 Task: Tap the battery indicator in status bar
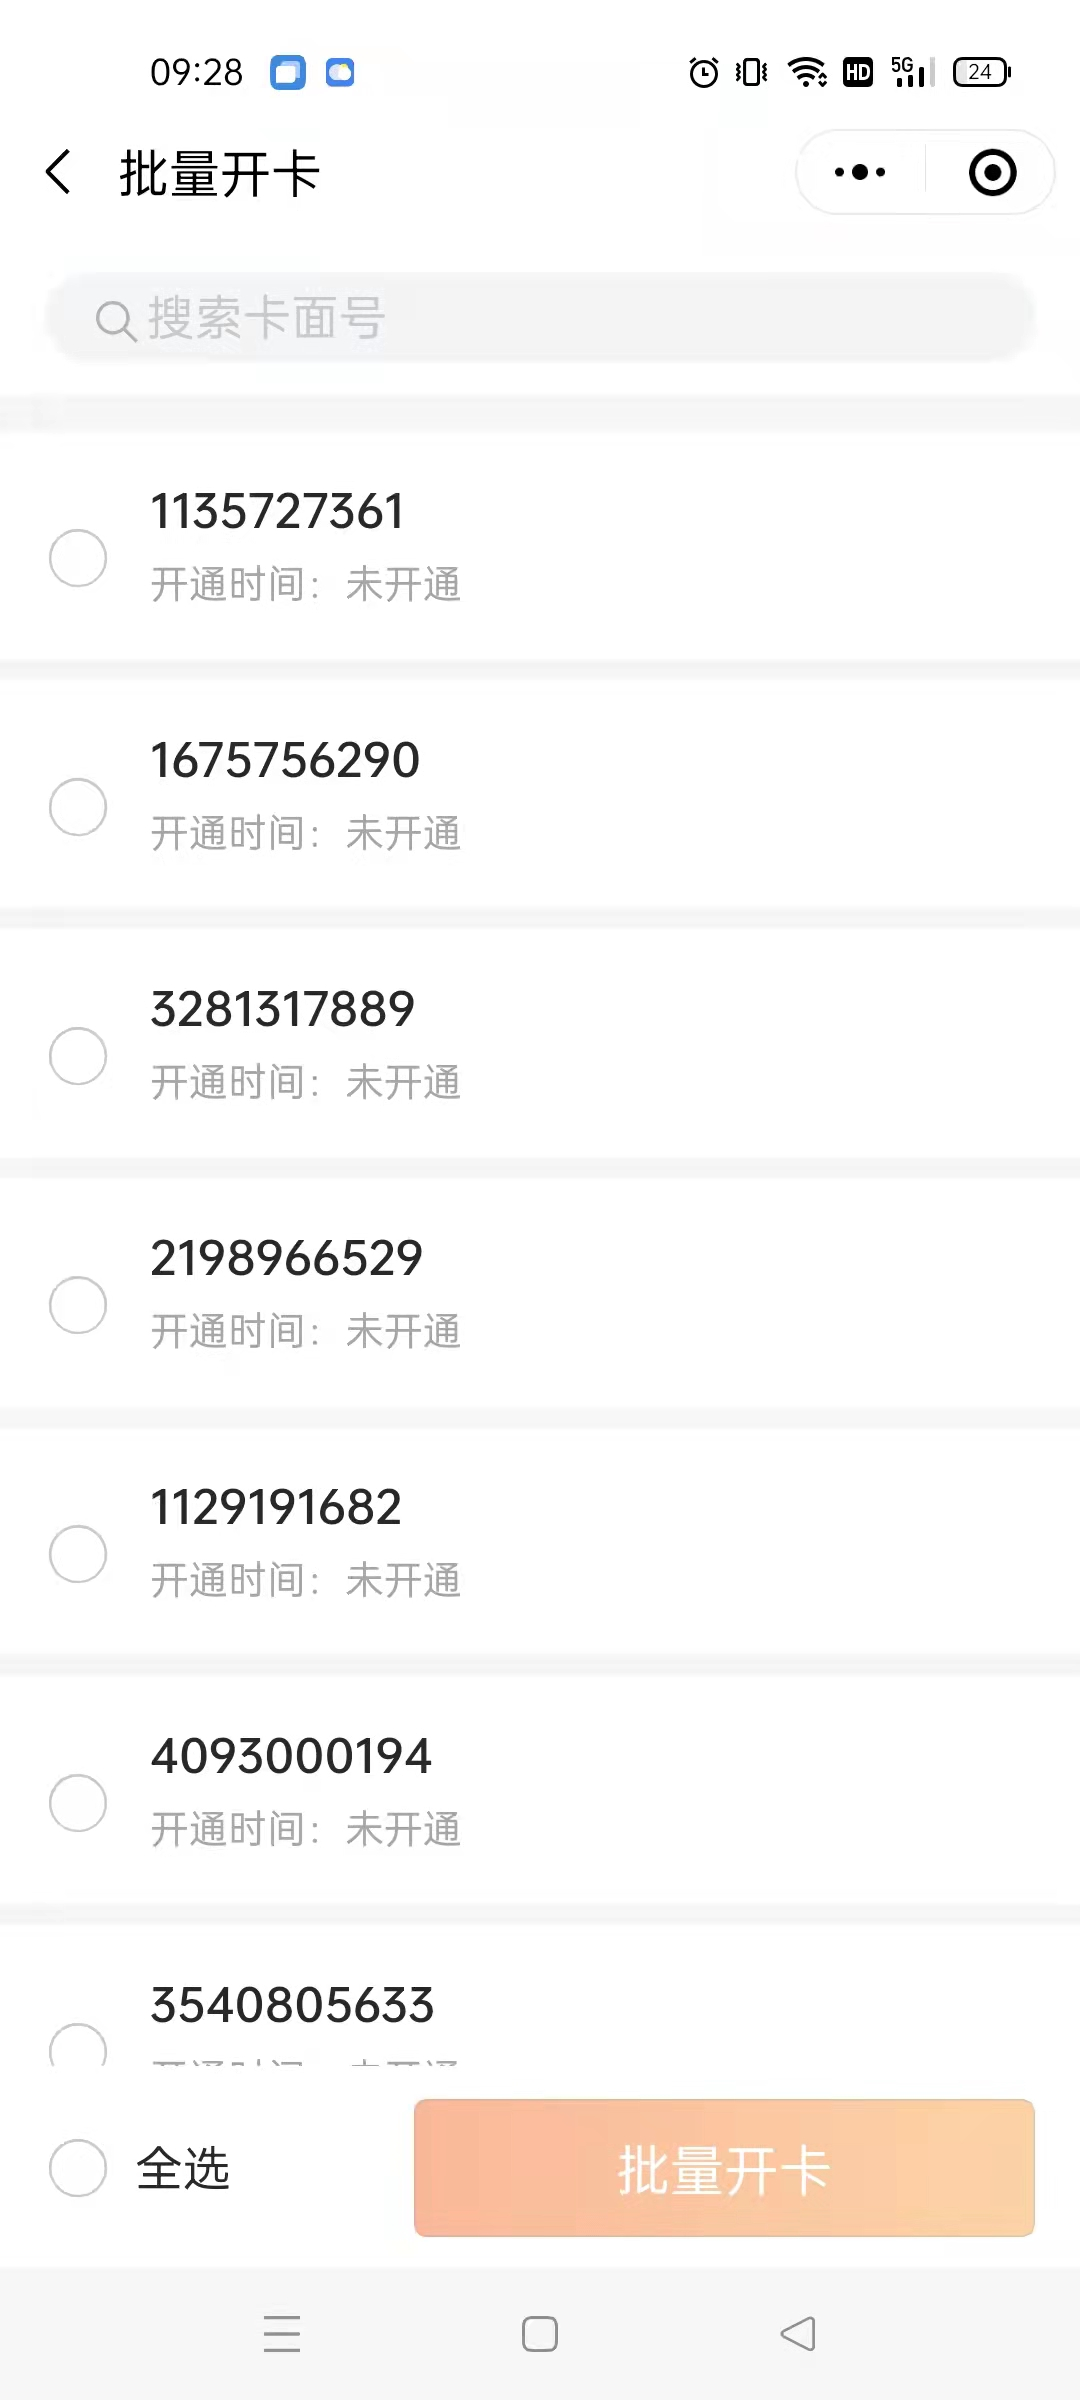pyautogui.click(x=981, y=72)
